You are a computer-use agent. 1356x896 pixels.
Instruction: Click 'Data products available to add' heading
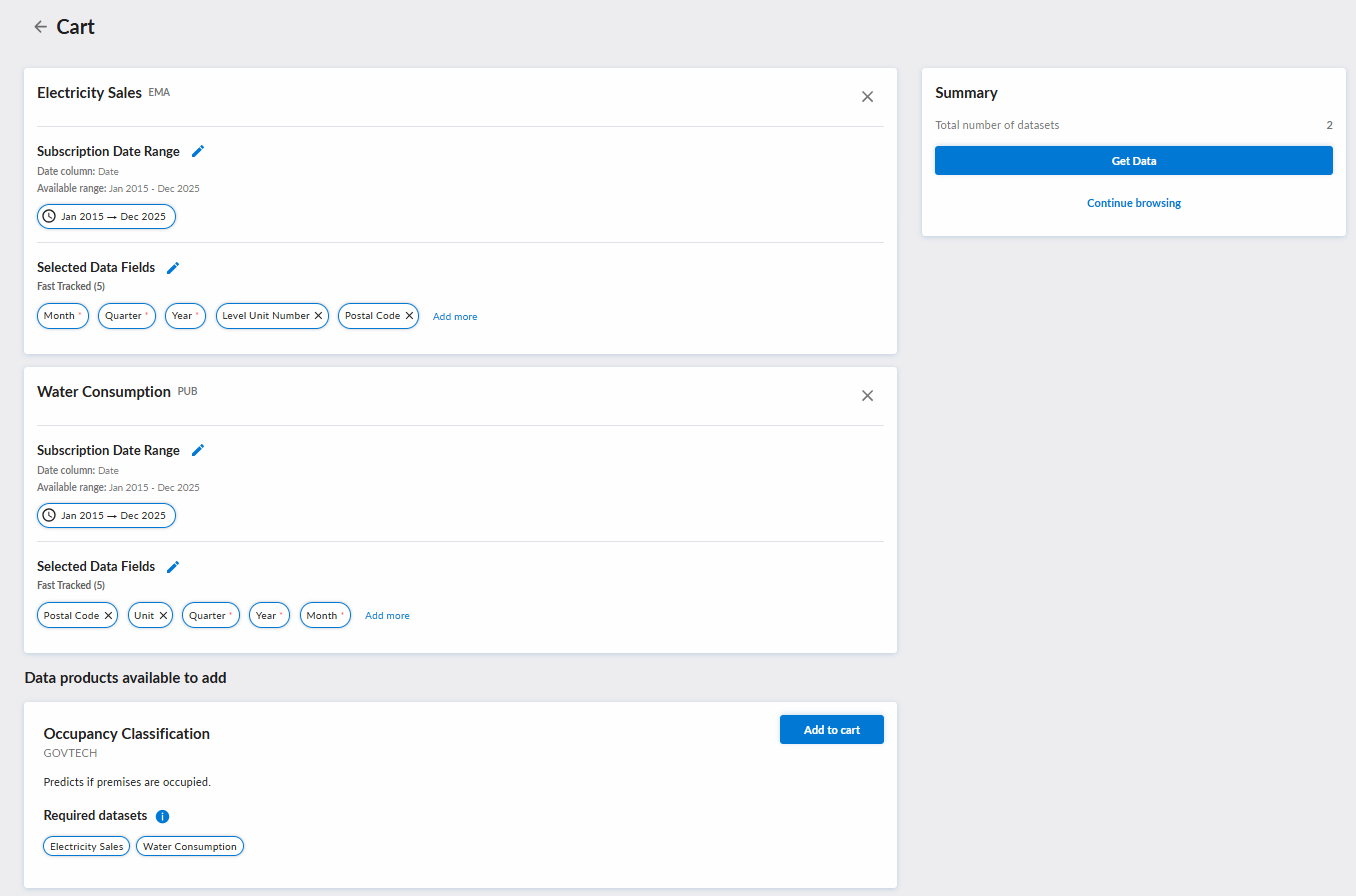click(x=126, y=678)
